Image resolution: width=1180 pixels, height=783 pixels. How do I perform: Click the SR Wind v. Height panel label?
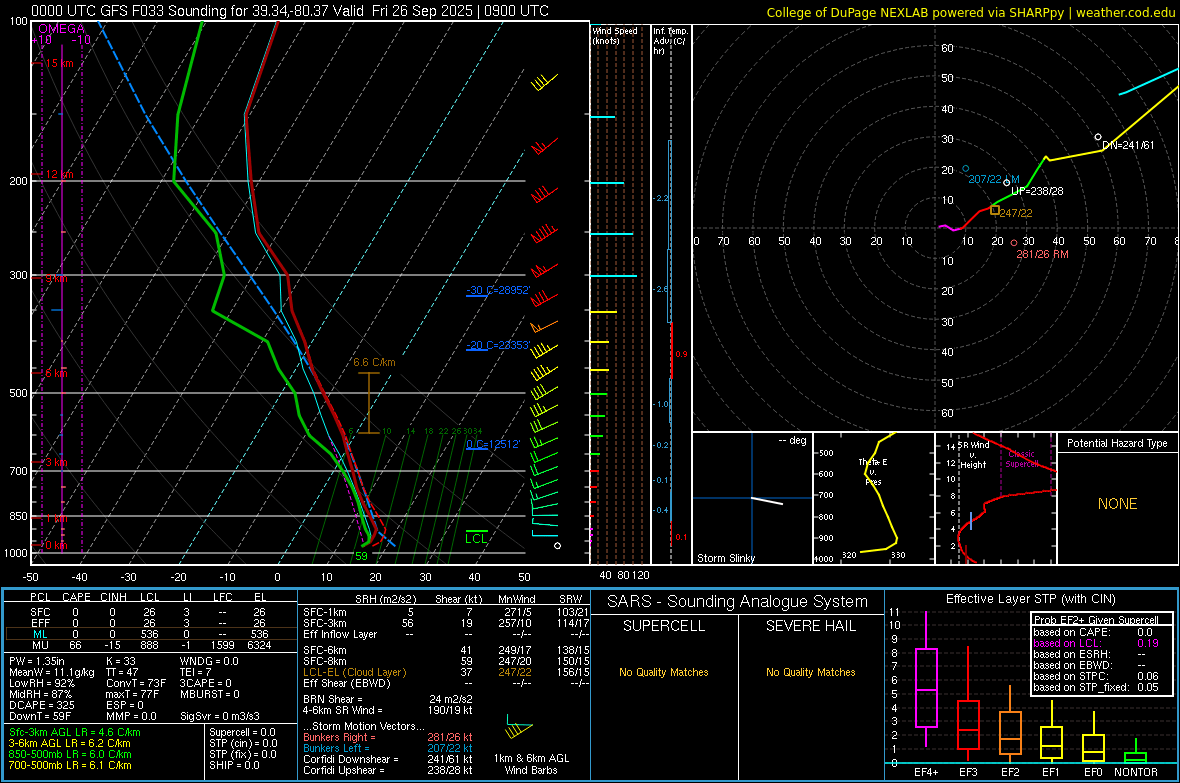975,455
